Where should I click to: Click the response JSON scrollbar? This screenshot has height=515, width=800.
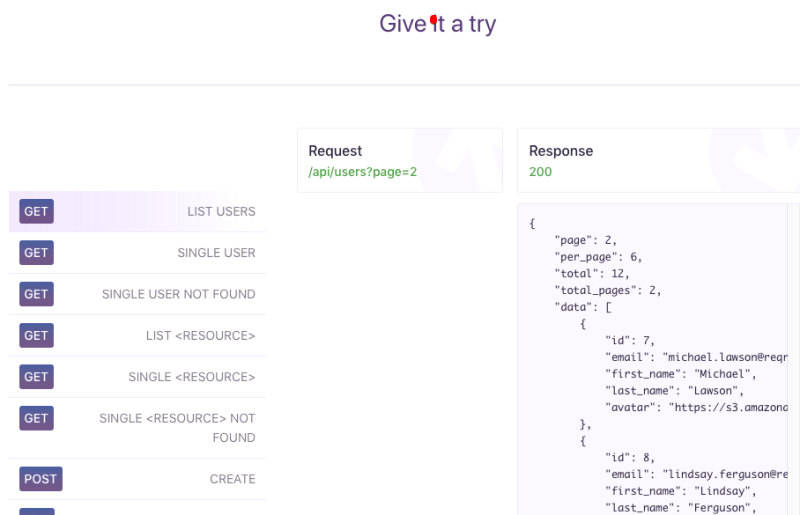coord(793,359)
